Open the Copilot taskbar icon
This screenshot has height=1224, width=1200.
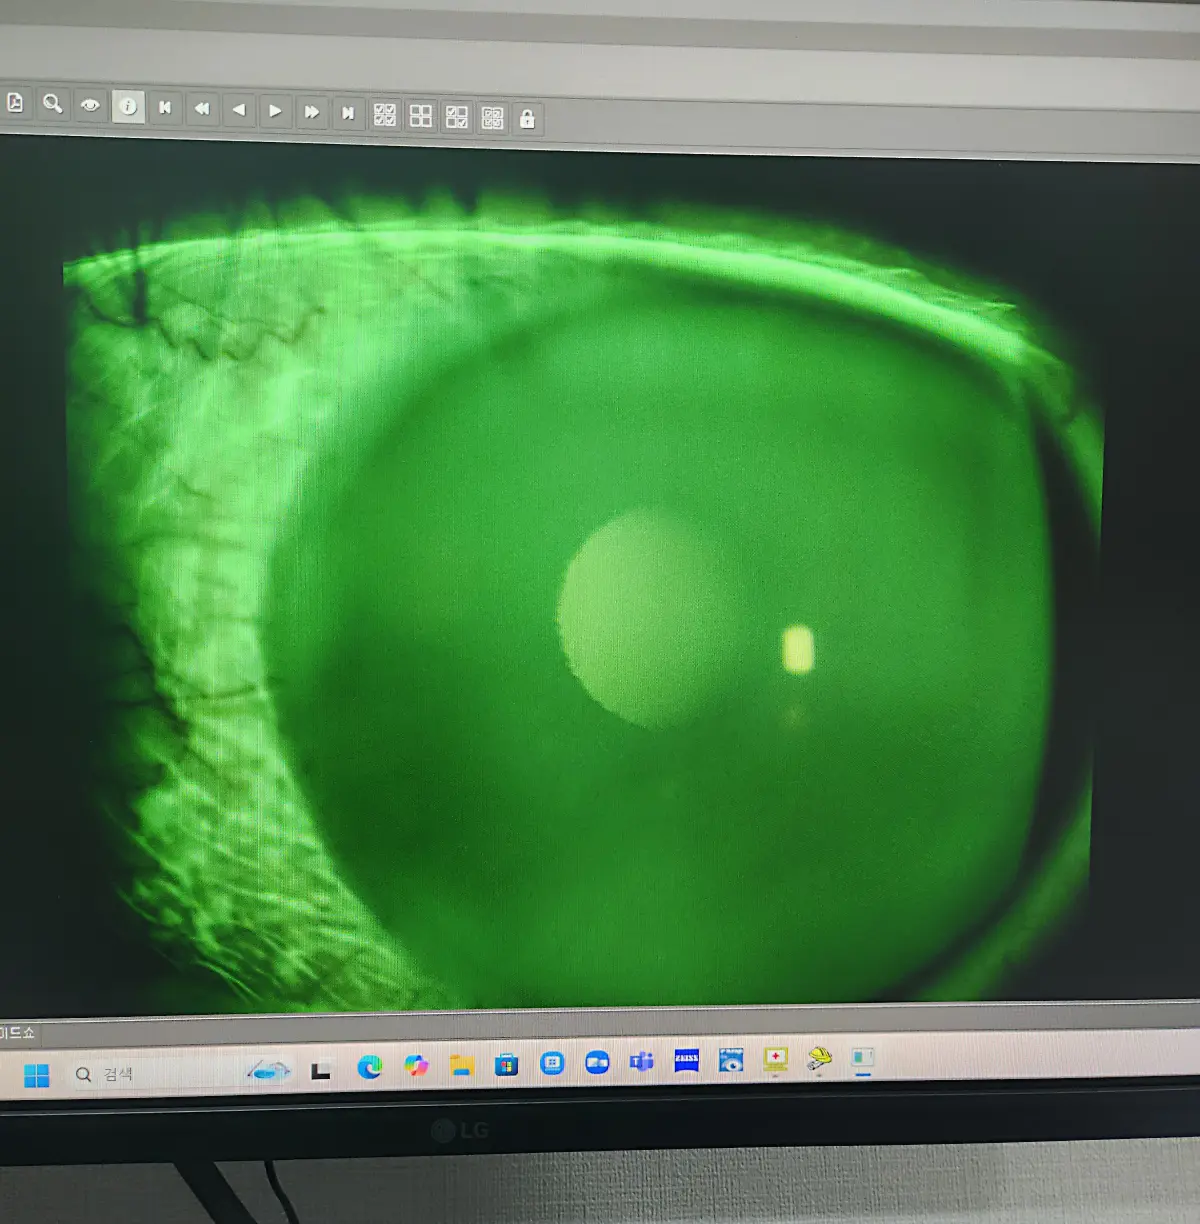click(416, 1066)
